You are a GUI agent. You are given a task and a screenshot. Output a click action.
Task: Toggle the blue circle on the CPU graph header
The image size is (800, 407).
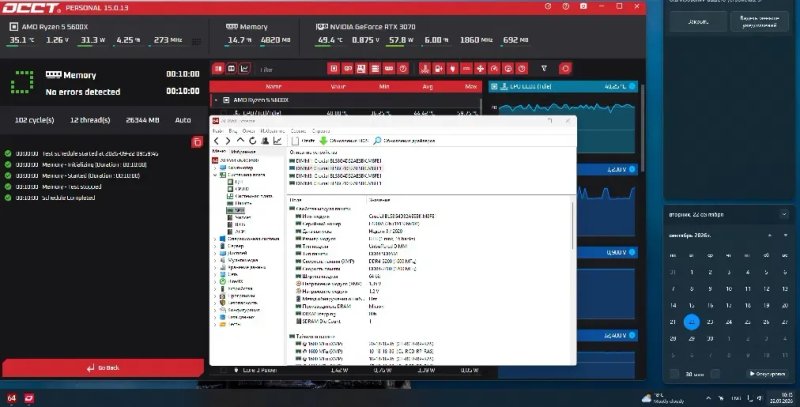point(632,86)
